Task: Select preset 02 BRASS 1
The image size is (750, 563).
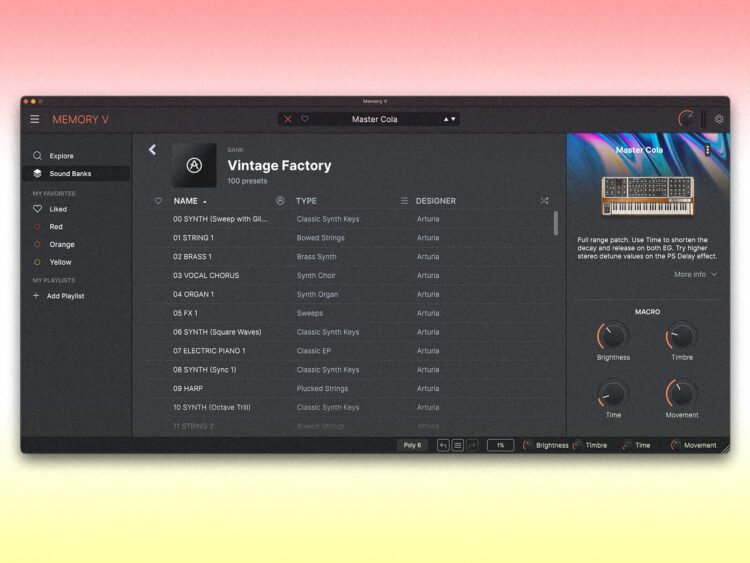Action: point(349,256)
